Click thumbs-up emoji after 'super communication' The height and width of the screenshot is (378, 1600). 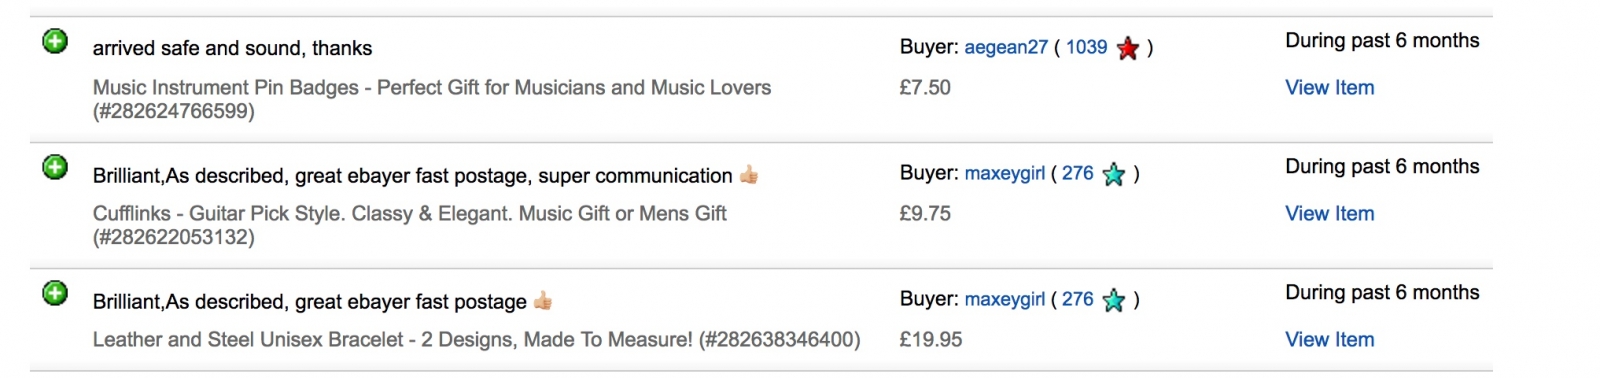(x=749, y=175)
